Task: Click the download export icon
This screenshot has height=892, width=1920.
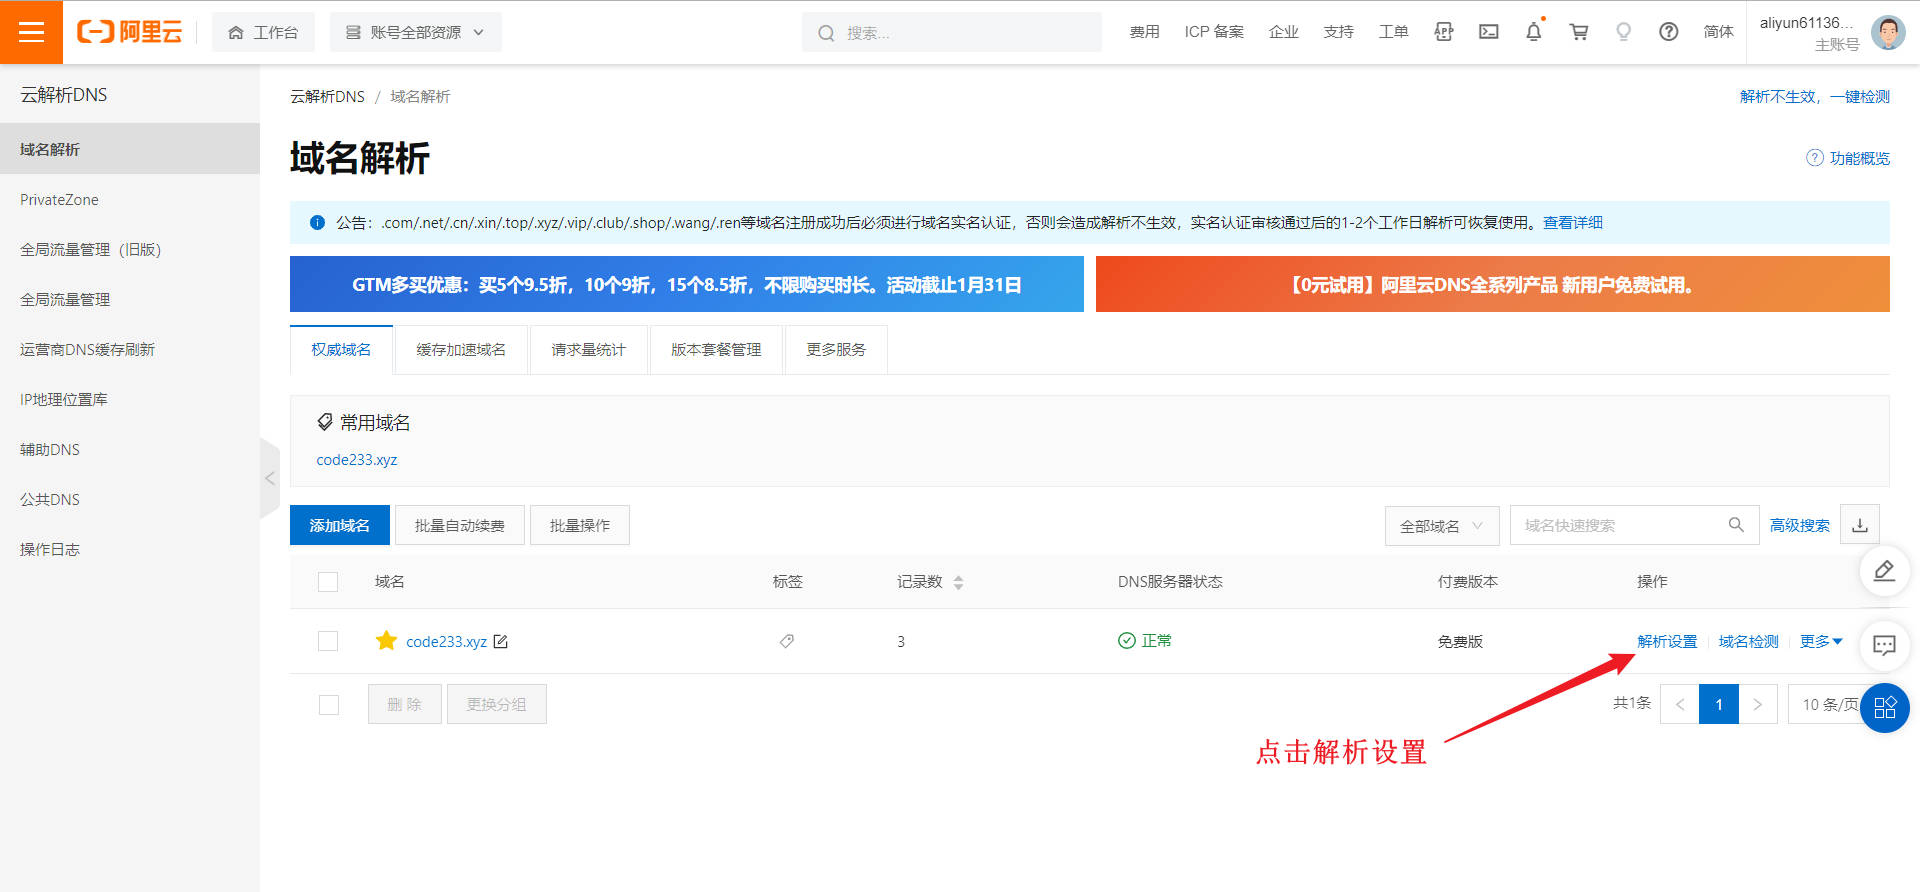Action: (x=1859, y=525)
